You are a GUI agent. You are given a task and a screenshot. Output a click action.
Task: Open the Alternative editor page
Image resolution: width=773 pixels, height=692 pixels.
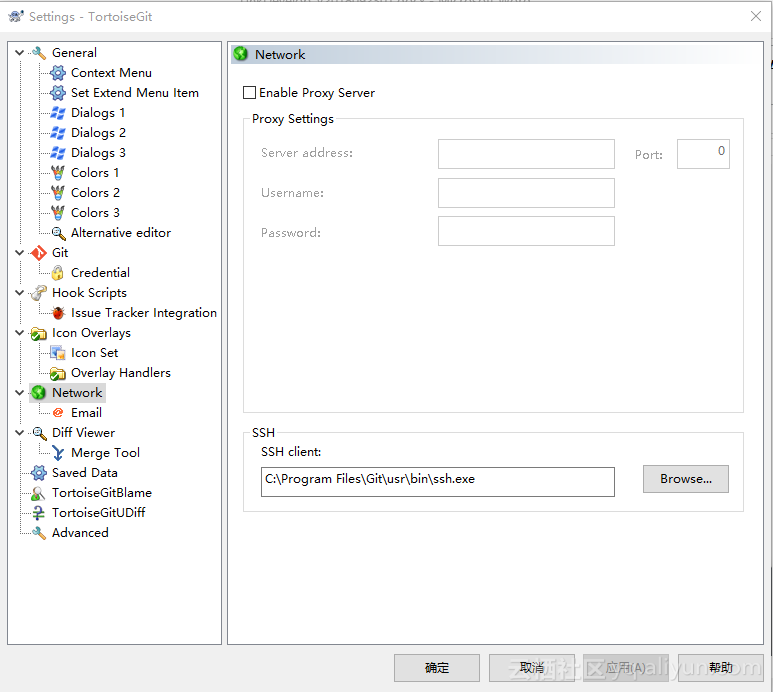121,233
